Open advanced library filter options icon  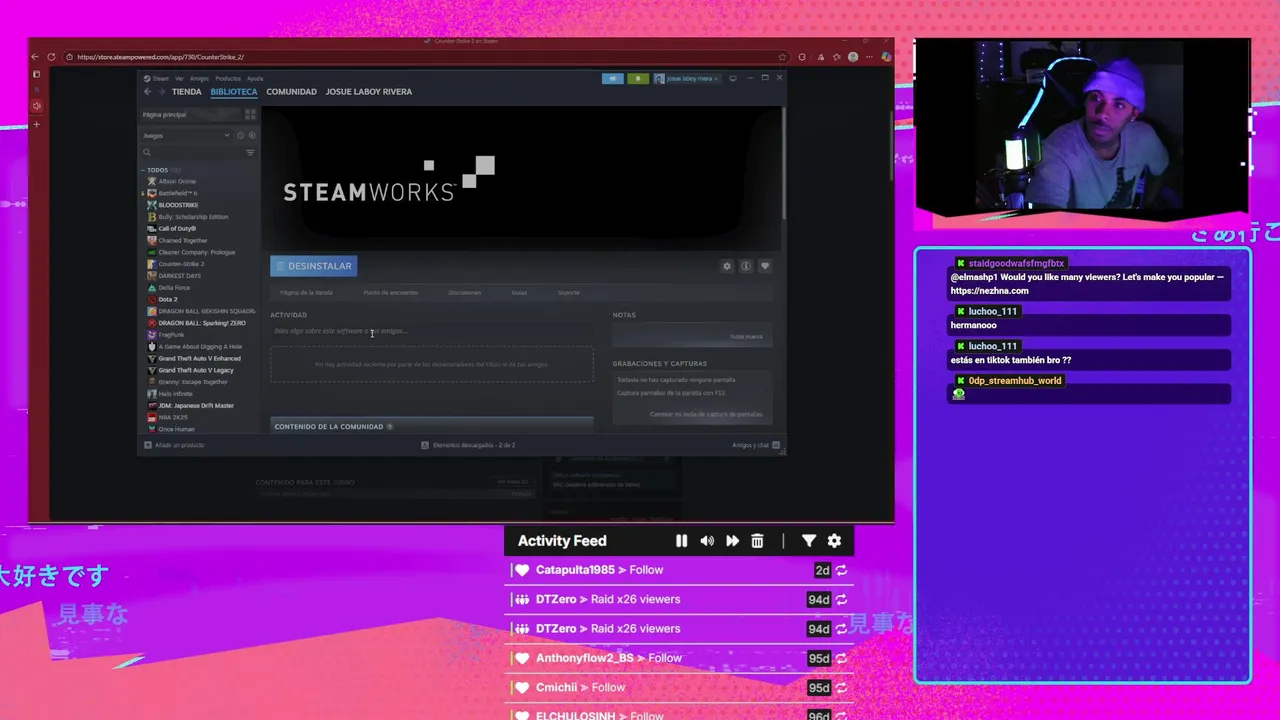[250, 152]
